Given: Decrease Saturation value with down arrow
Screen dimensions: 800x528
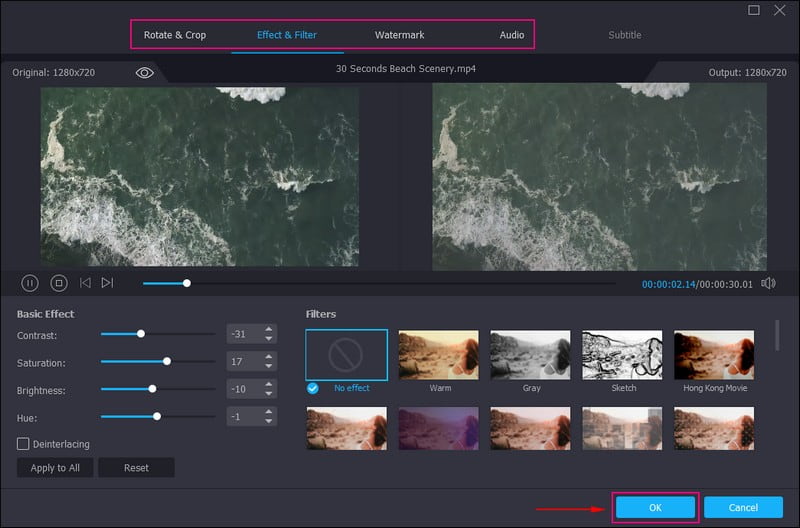Looking at the screenshot, I should (x=269, y=367).
